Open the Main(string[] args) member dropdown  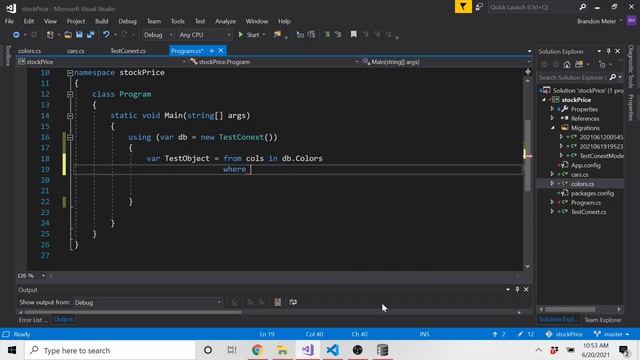coord(447,62)
